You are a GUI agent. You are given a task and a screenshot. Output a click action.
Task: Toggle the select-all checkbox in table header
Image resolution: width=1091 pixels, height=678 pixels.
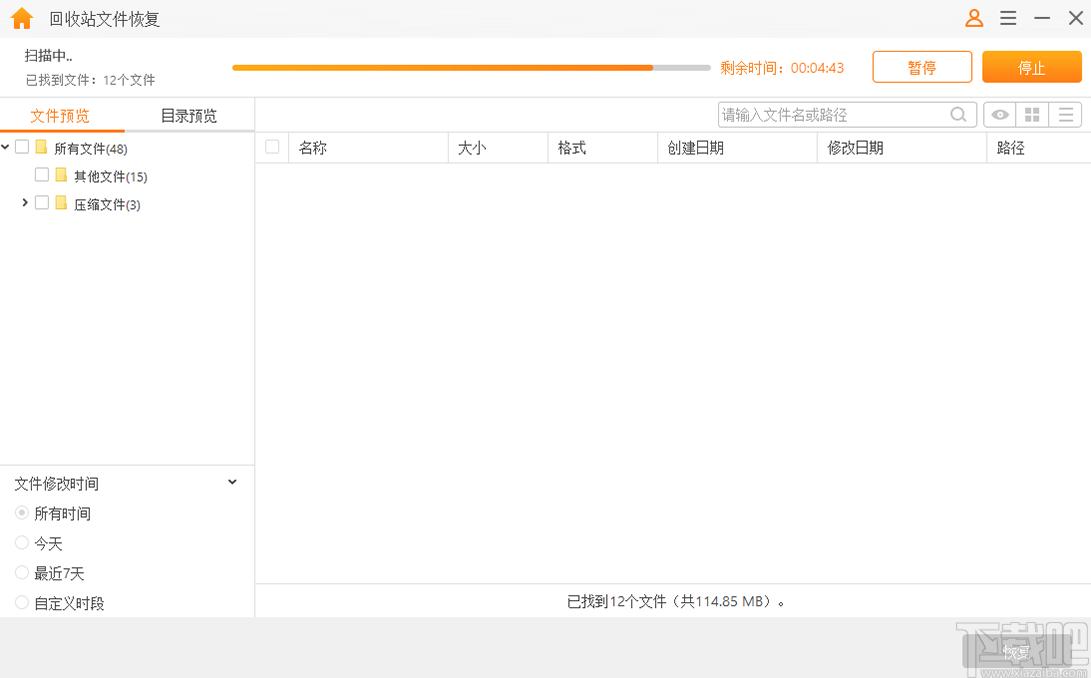pyautogui.click(x=272, y=147)
